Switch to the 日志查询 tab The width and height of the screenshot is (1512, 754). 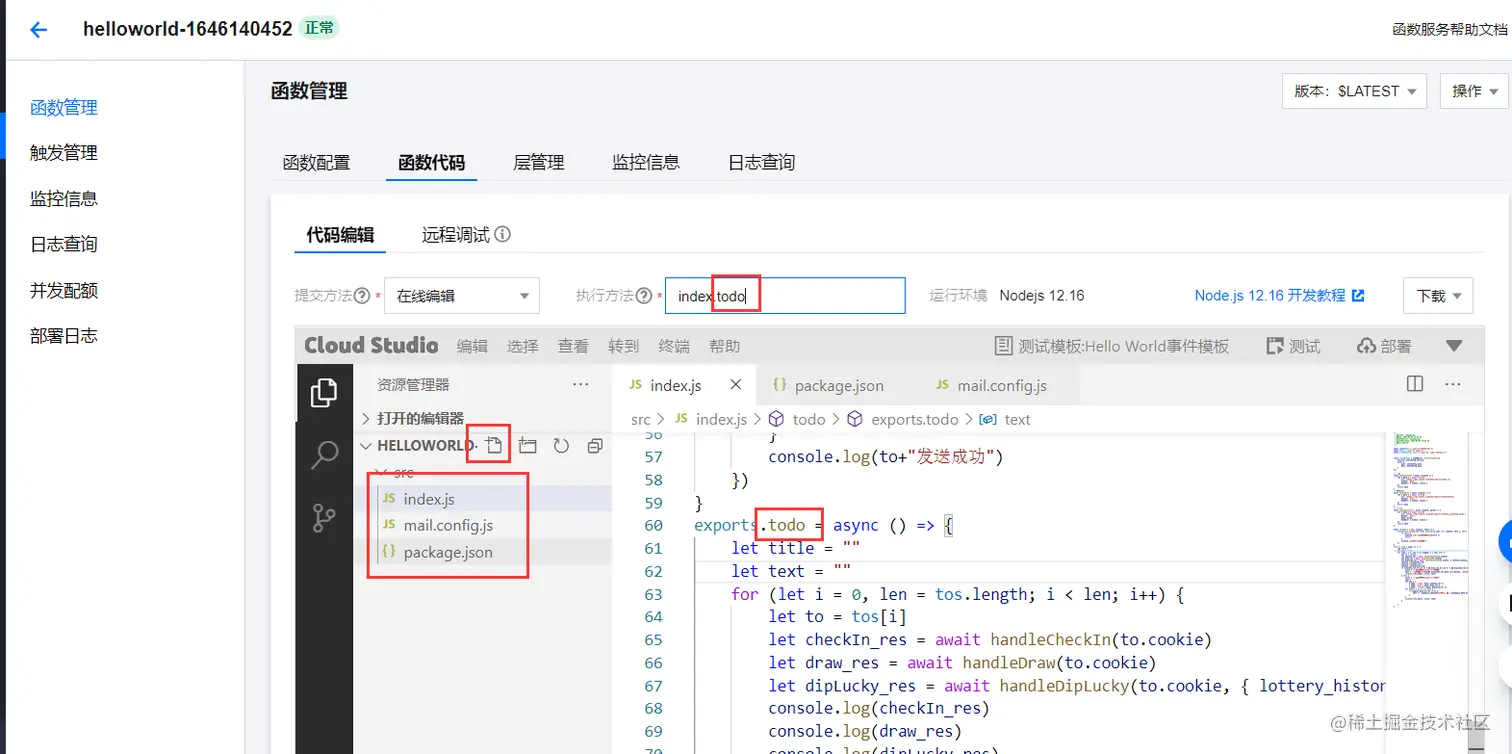[x=761, y=162]
